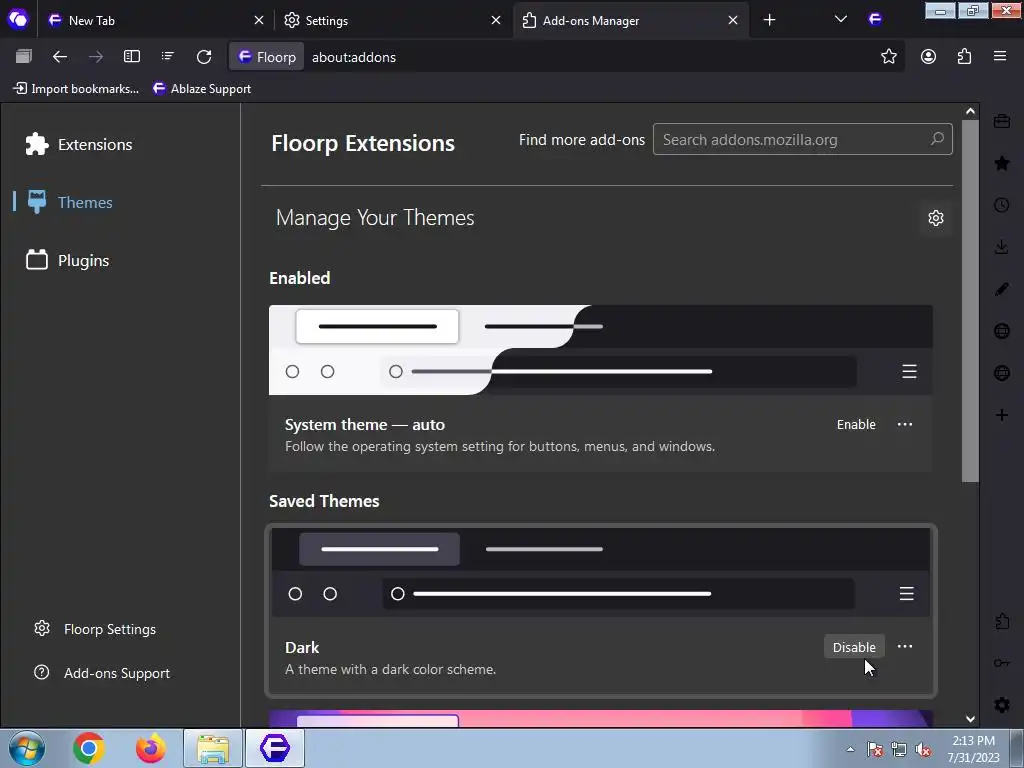Image resolution: width=1024 pixels, height=768 pixels.
Task: Open the gear tools menu for all themes
Action: pos(936,218)
